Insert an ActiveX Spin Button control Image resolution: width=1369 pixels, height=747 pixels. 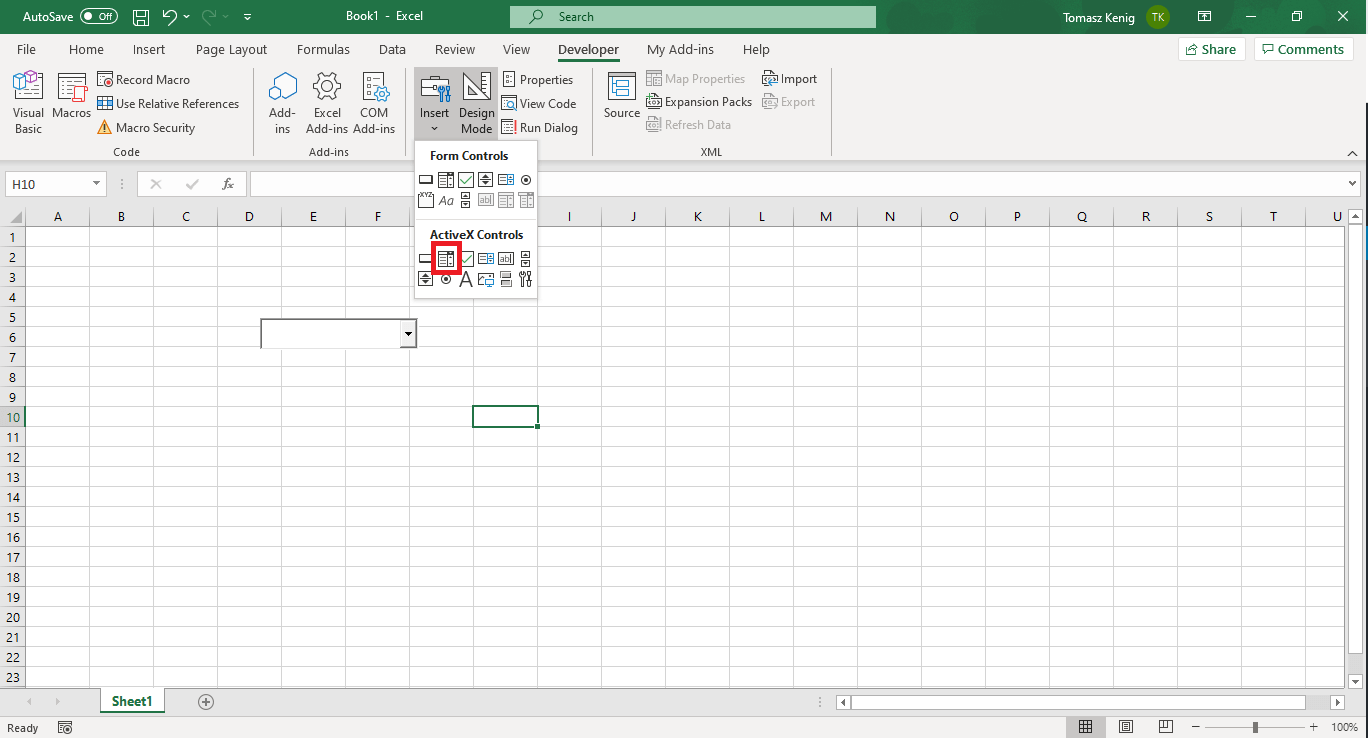click(425, 279)
